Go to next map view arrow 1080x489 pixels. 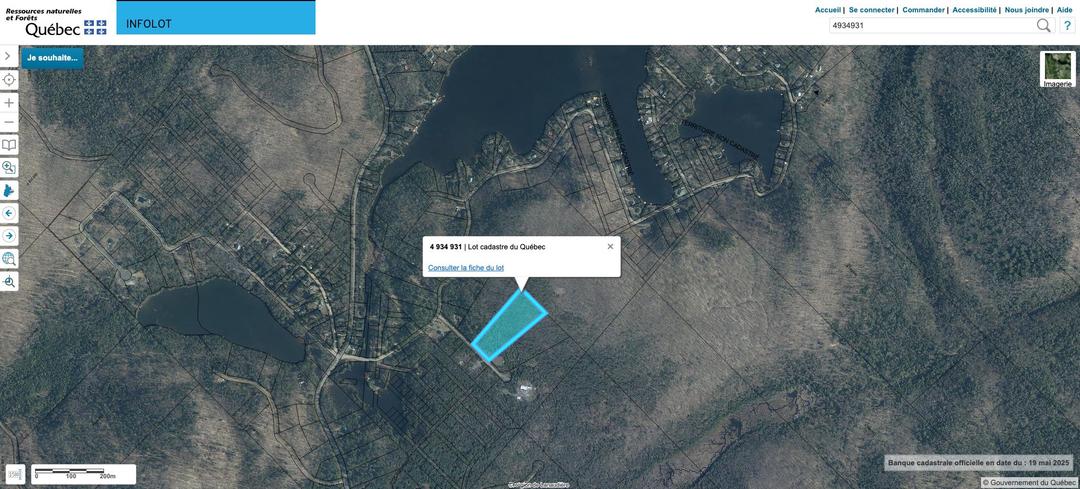coord(9,236)
